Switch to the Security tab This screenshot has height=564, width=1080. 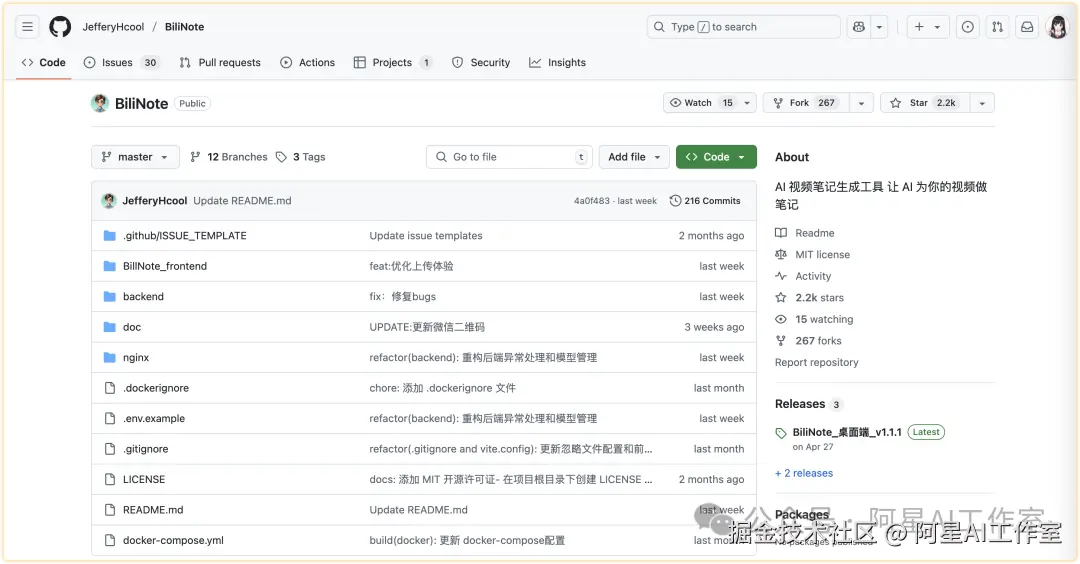click(x=481, y=62)
